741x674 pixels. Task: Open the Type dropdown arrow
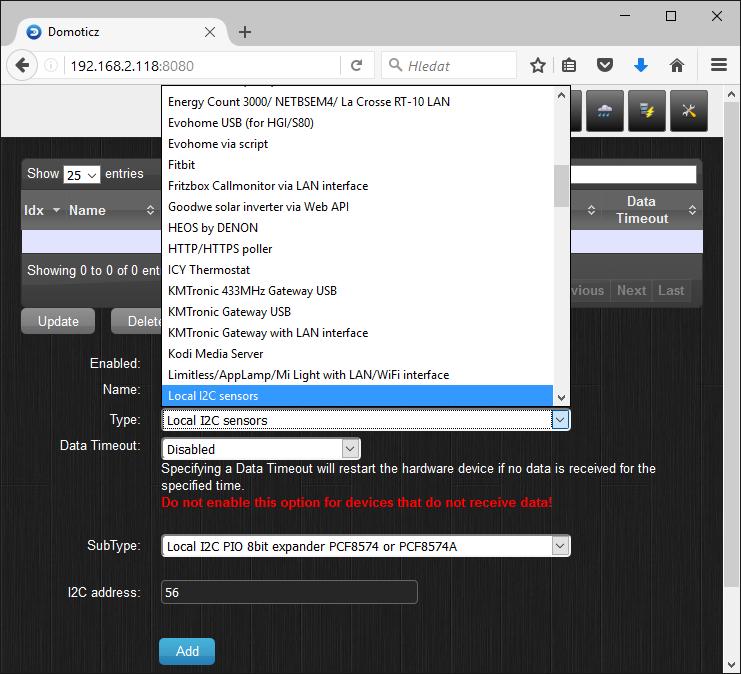tap(560, 420)
